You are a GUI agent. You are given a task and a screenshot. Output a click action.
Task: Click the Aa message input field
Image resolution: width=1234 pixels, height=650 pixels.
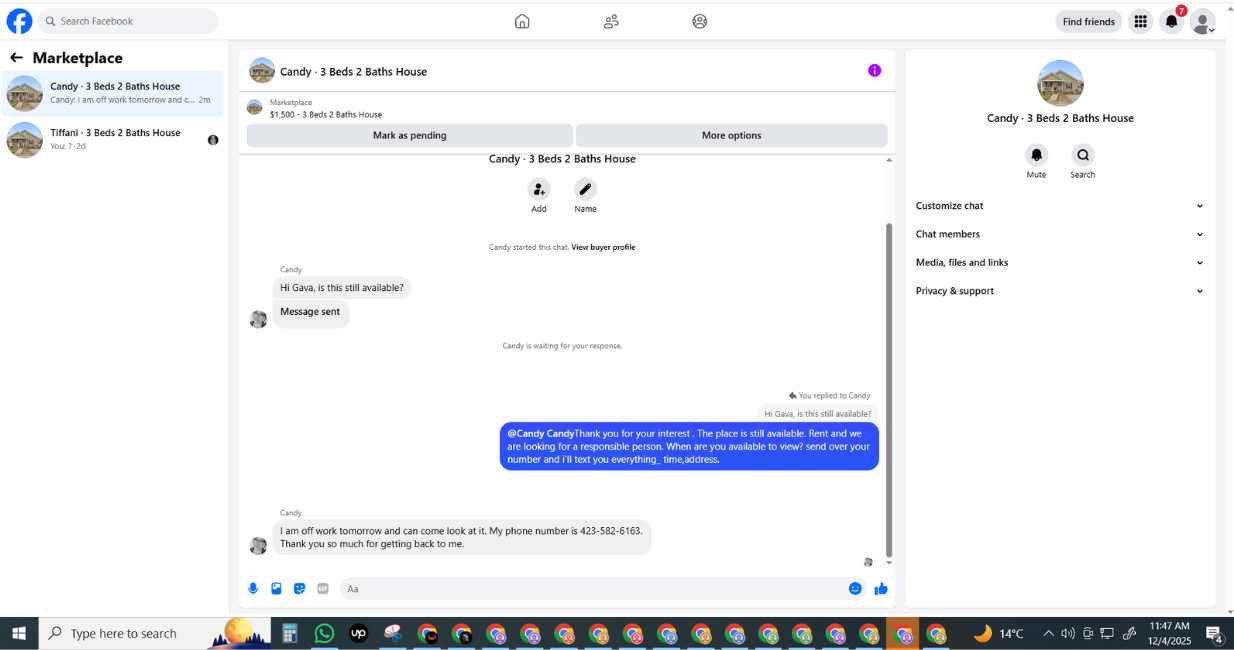pyautogui.click(x=593, y=589)
